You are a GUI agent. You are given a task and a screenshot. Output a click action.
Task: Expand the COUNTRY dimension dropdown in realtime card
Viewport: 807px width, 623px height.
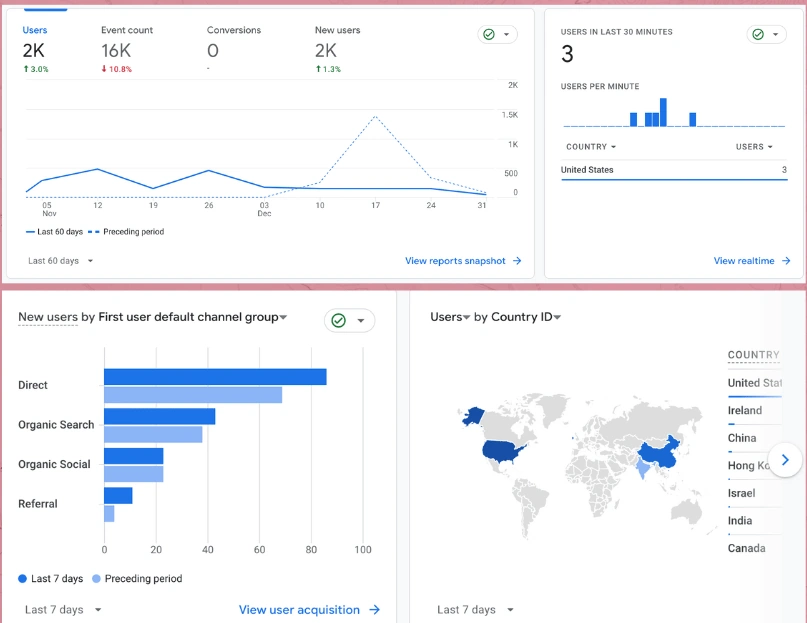point(591,147)
